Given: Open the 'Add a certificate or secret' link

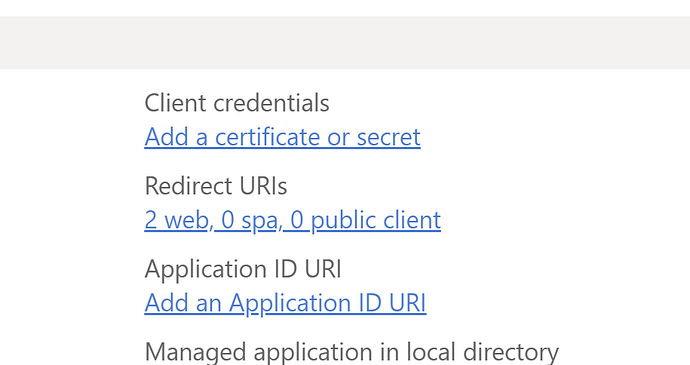Looking at the screenshot, I should pyautogui.click(x=283, y=137).
